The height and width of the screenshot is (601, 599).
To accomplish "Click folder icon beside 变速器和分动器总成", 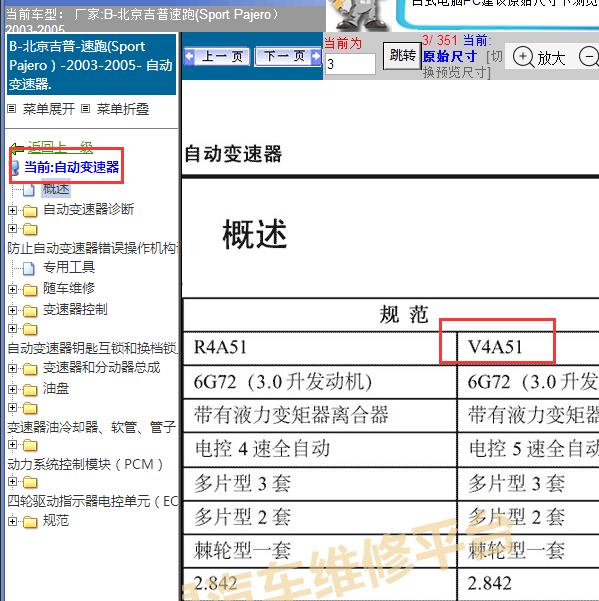I will (30, 369).
